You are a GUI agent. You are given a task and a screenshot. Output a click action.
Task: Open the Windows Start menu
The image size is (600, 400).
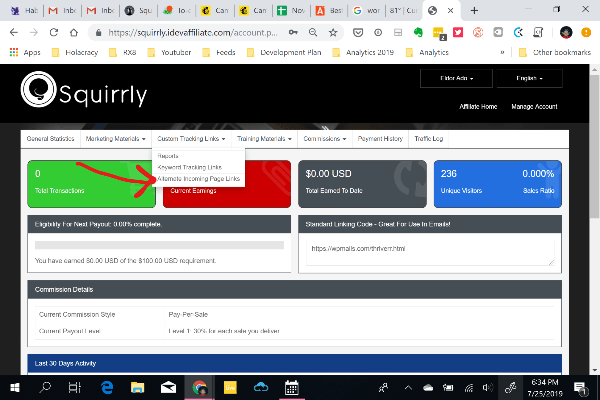click(x=15, y=388)
